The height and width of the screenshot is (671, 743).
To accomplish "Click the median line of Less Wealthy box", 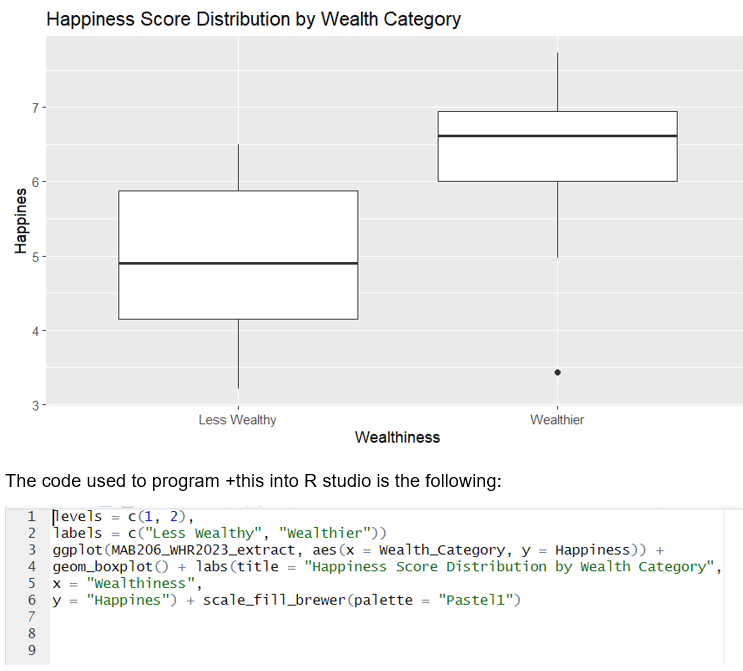I will pyautogui.click(x=238, y=263).
